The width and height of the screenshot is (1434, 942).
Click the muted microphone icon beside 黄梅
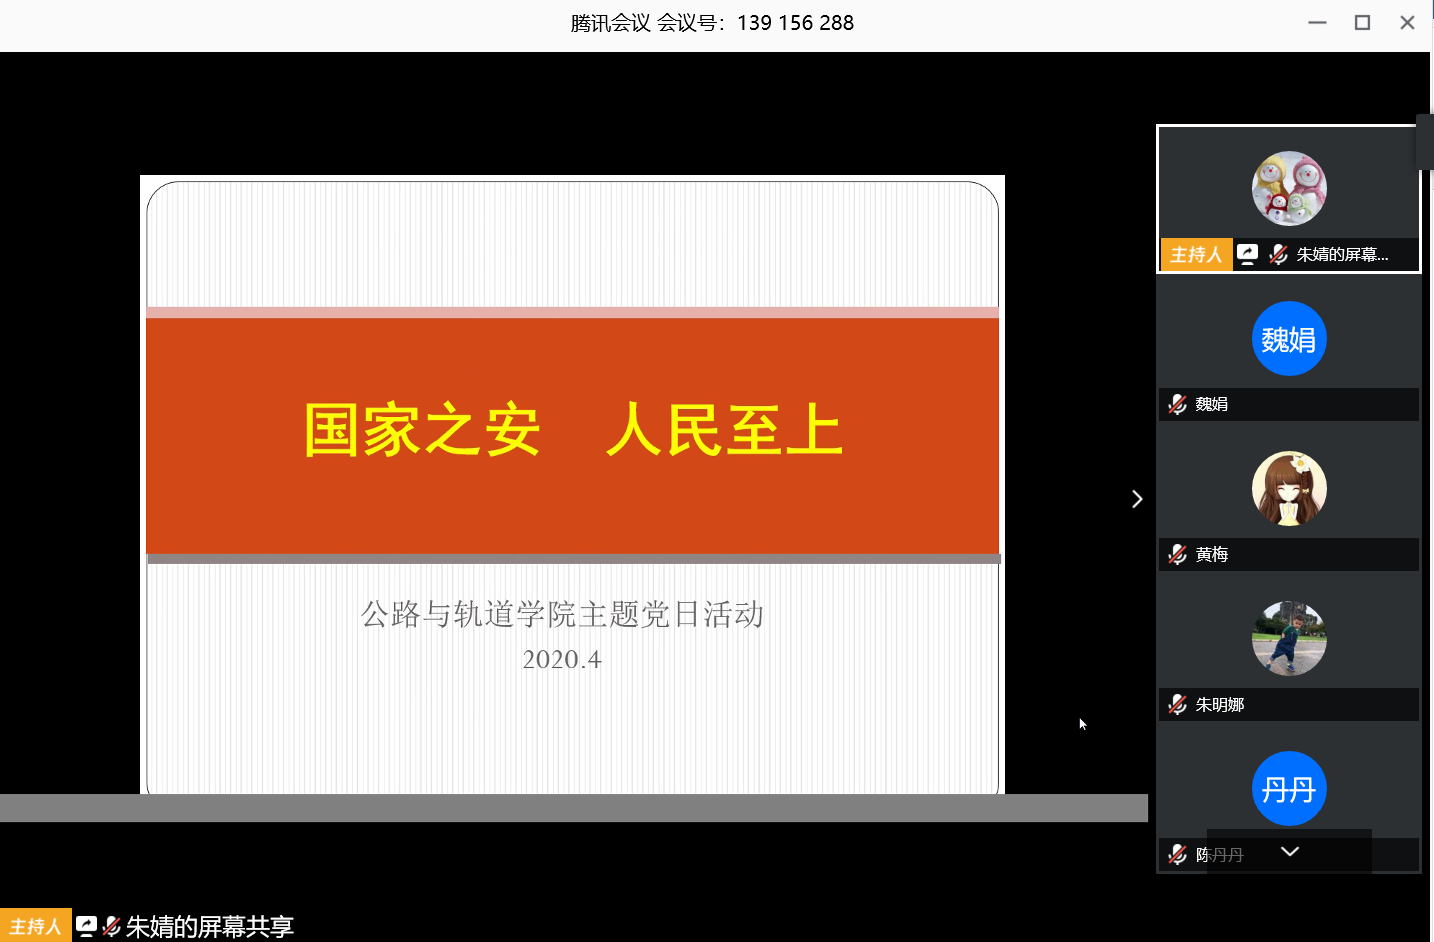click(1178, 554)
